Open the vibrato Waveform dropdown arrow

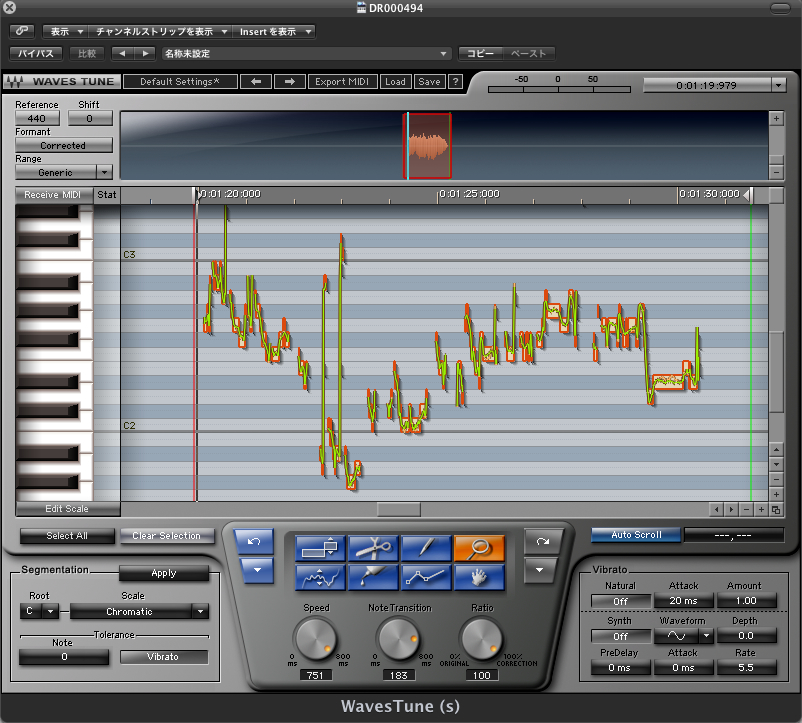(706, 636)
